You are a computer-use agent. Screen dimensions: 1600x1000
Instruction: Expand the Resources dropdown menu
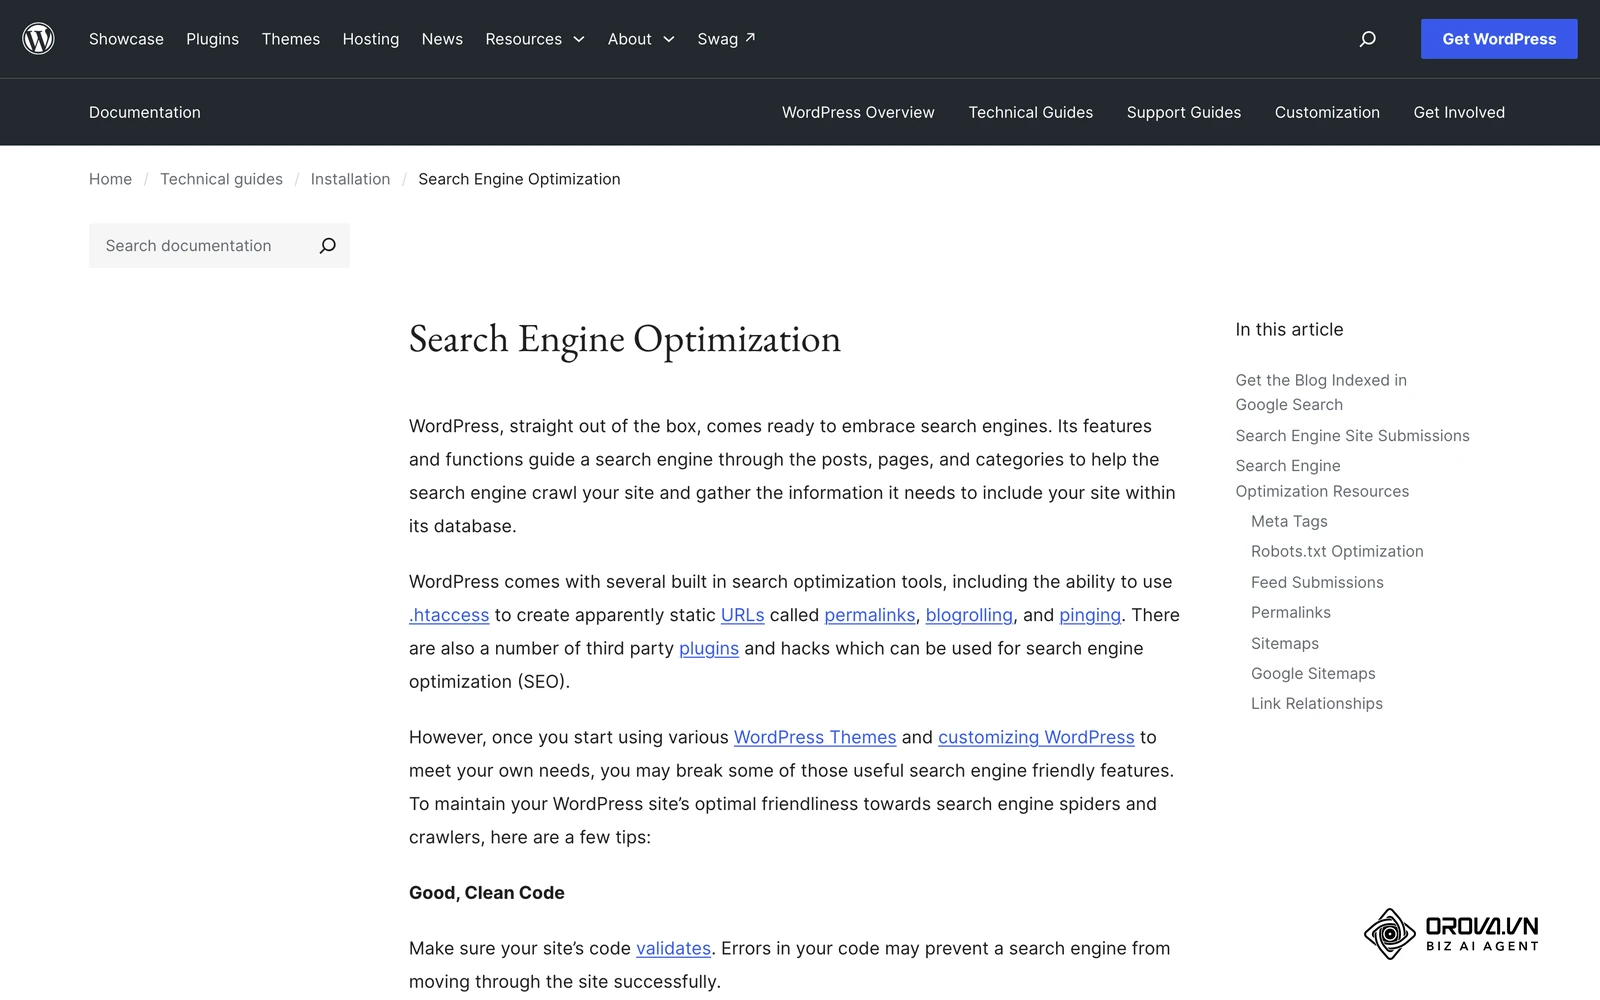pos(535,39)
